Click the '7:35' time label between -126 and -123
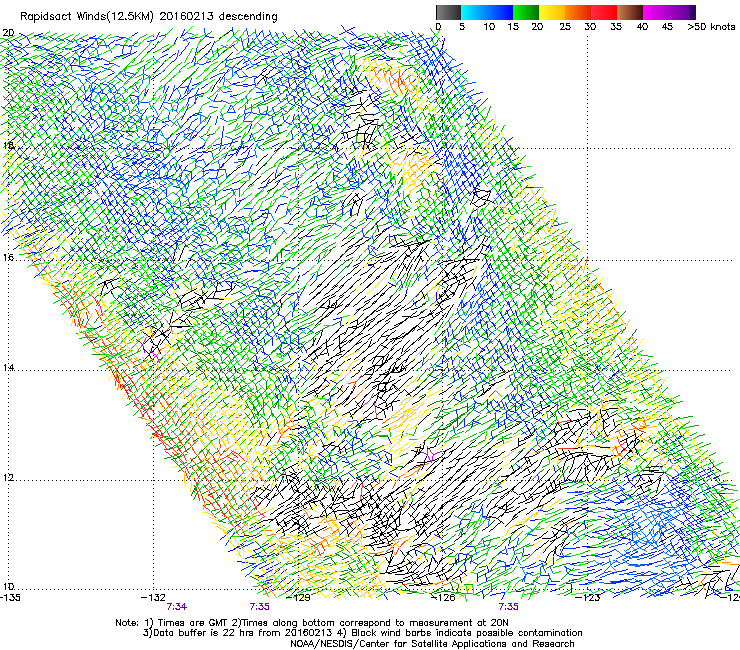 (508, 607)
